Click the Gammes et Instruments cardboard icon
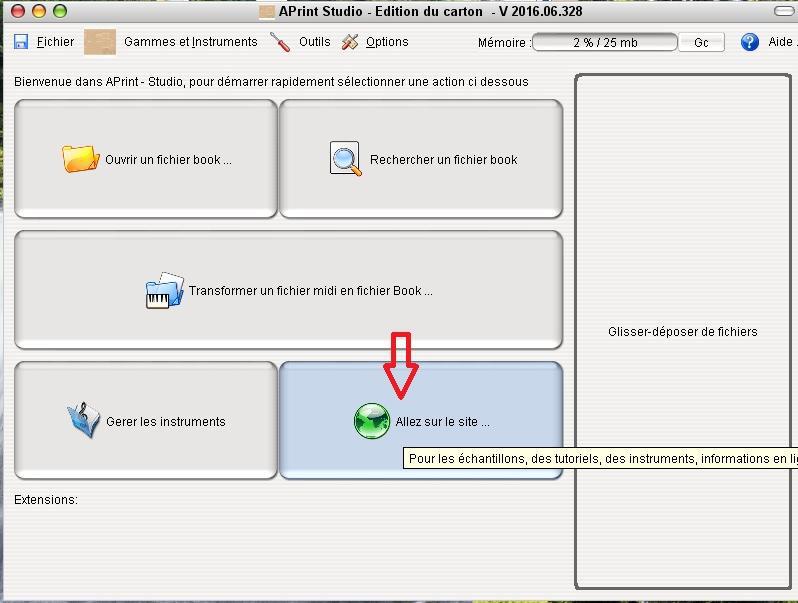The width and height of the screenshot is (798, 603). coord(100,42)
